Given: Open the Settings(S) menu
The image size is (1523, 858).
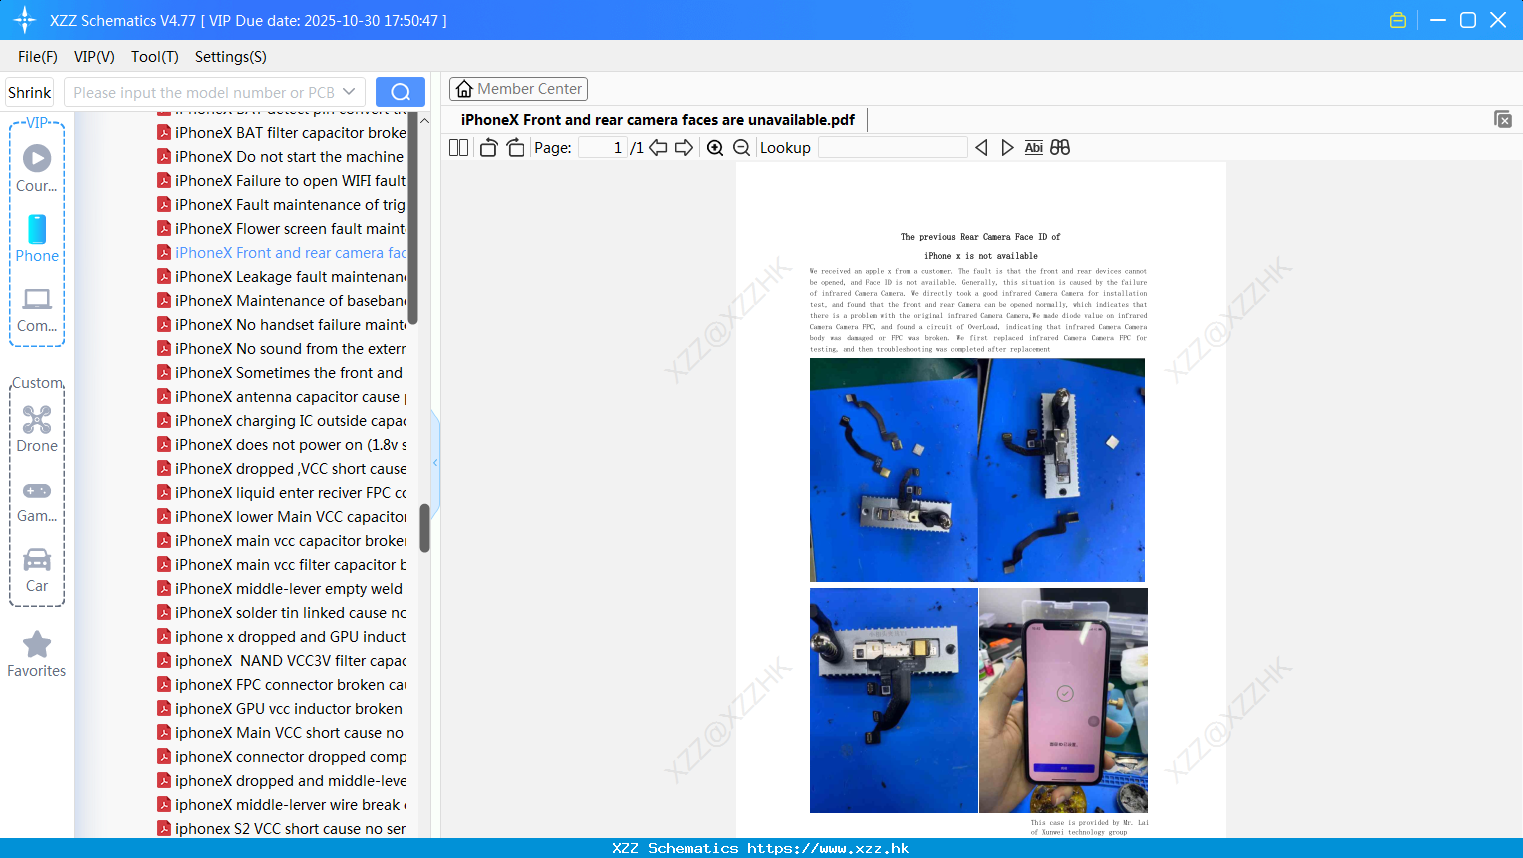Looking at the screenshot, I should coord(231,57).
